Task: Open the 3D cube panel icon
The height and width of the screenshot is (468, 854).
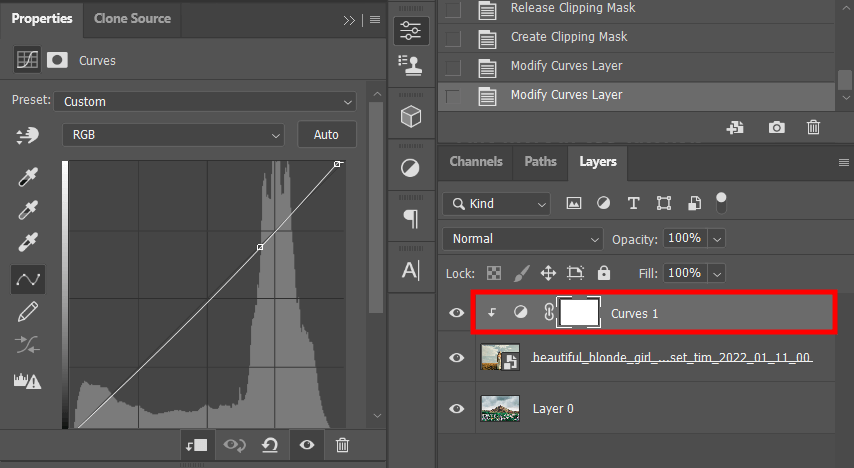Action: click(x=411, y=116)
